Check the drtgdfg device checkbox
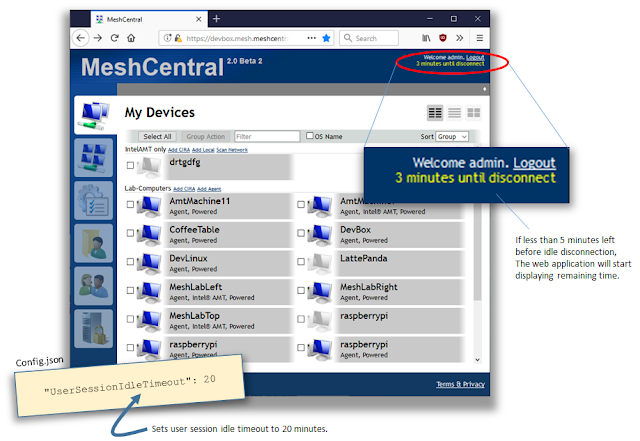The width and height of the screenshot is (640, 441). click(130, 165)
